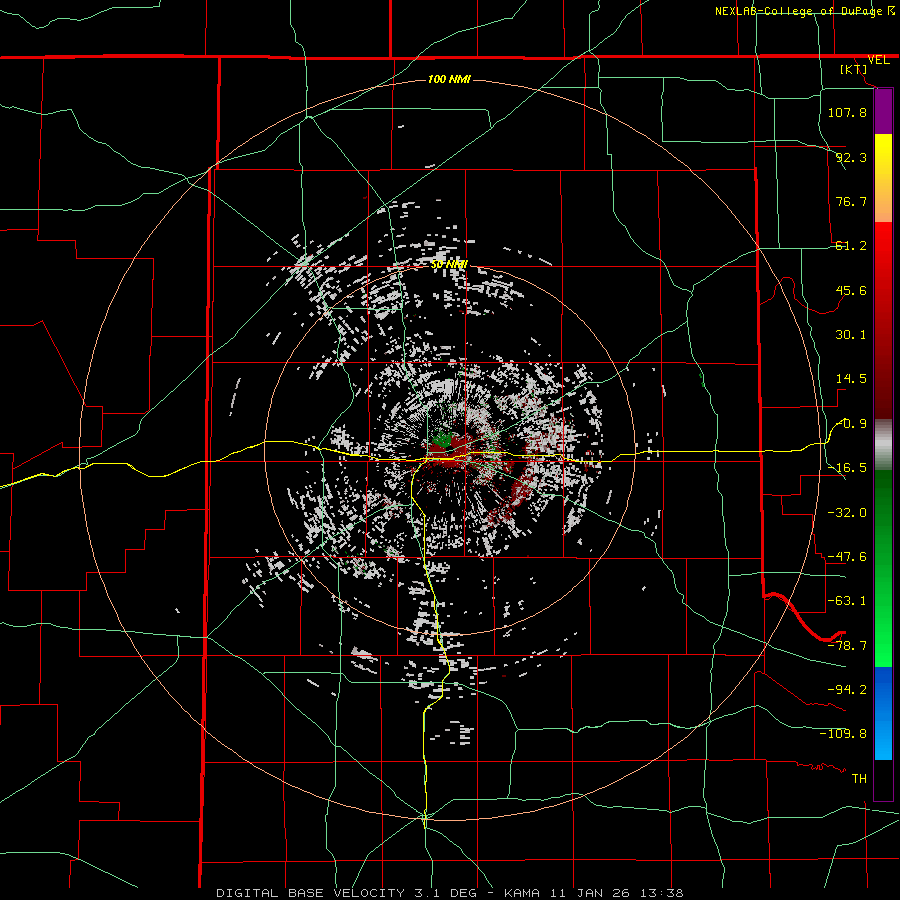This screenshot has width=900, height=900.
Task: Click the -47.6 velocity scale value
Action: pos(847,557)
